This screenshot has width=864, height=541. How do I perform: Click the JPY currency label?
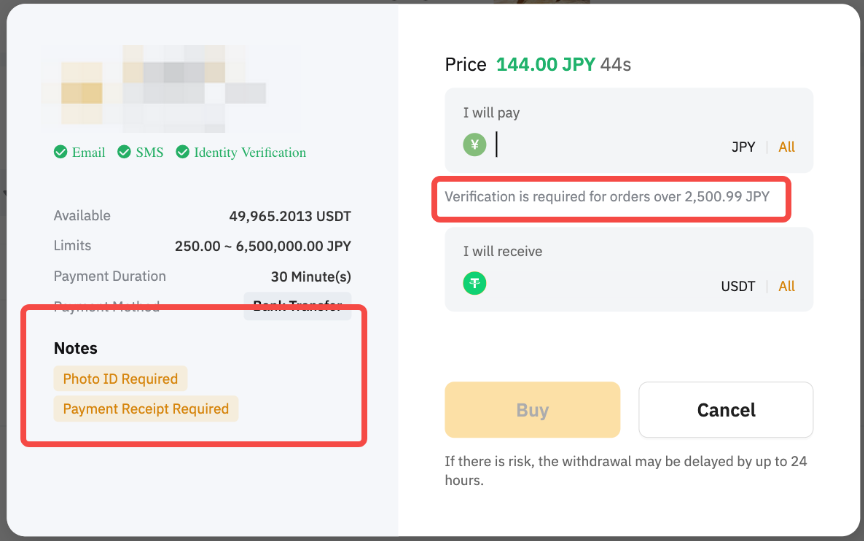[x=743, y=147]
